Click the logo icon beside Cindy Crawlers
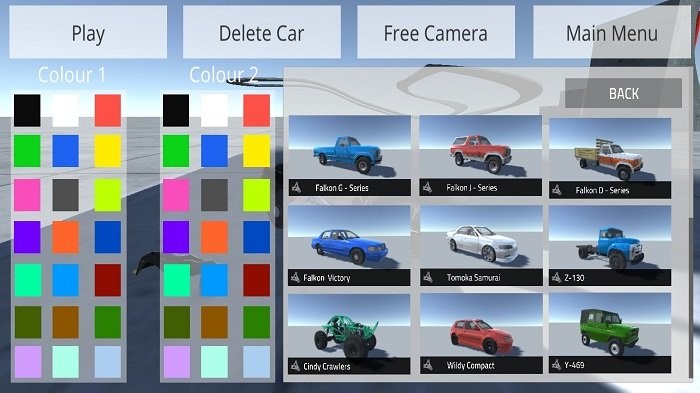 coord(295,366)
